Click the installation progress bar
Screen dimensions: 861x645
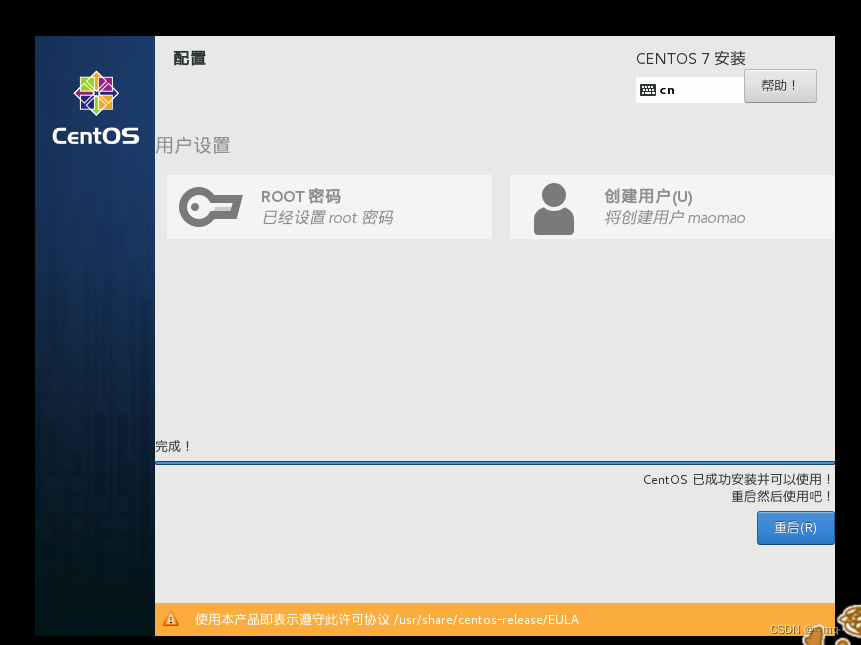click(495, 463)
